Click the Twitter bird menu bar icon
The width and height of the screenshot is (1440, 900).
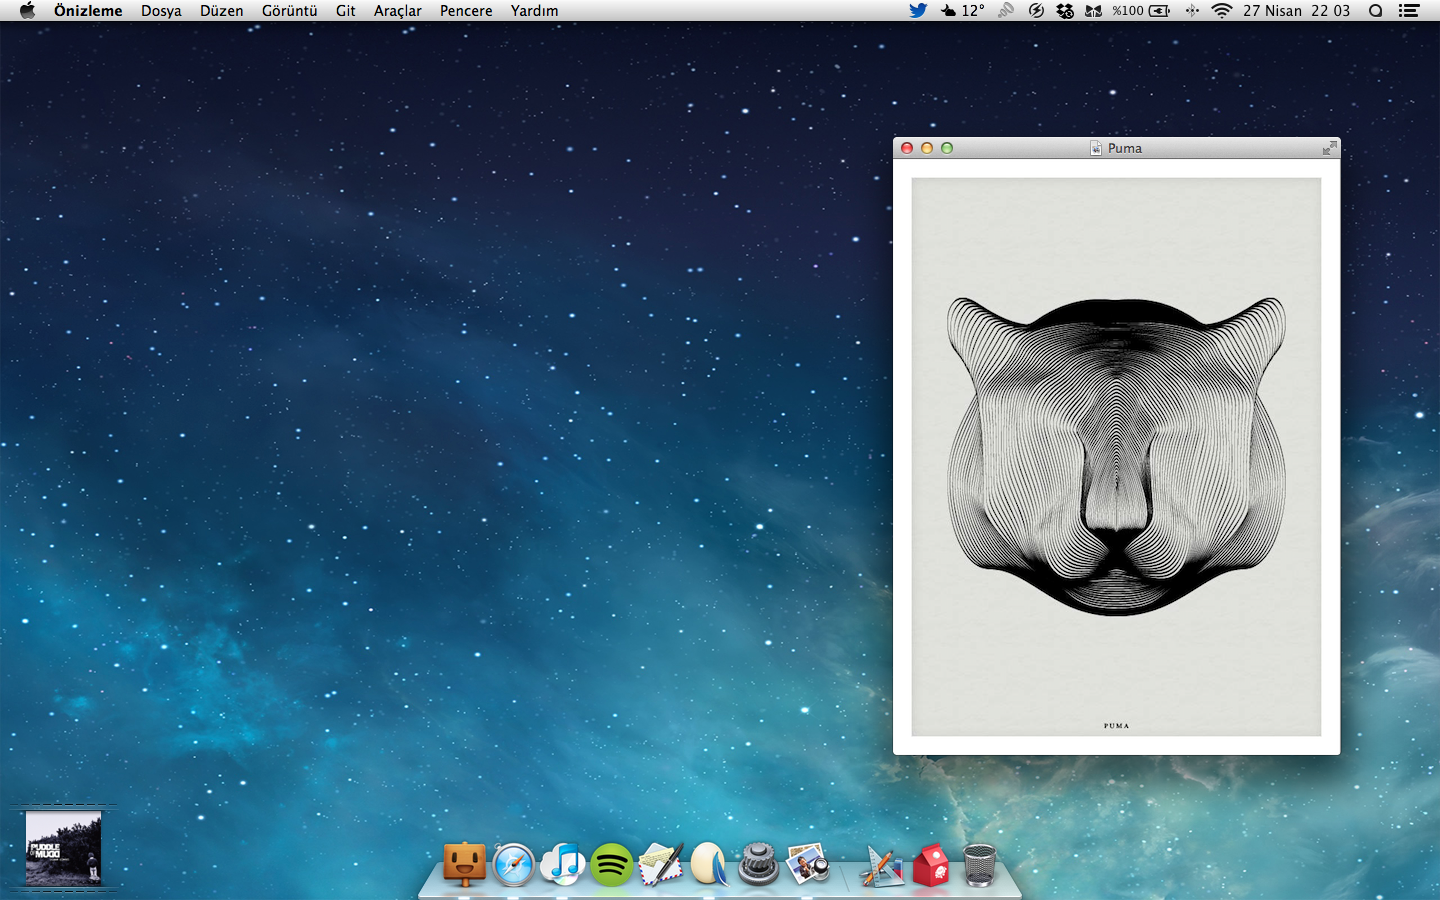[x=918, y=11]
